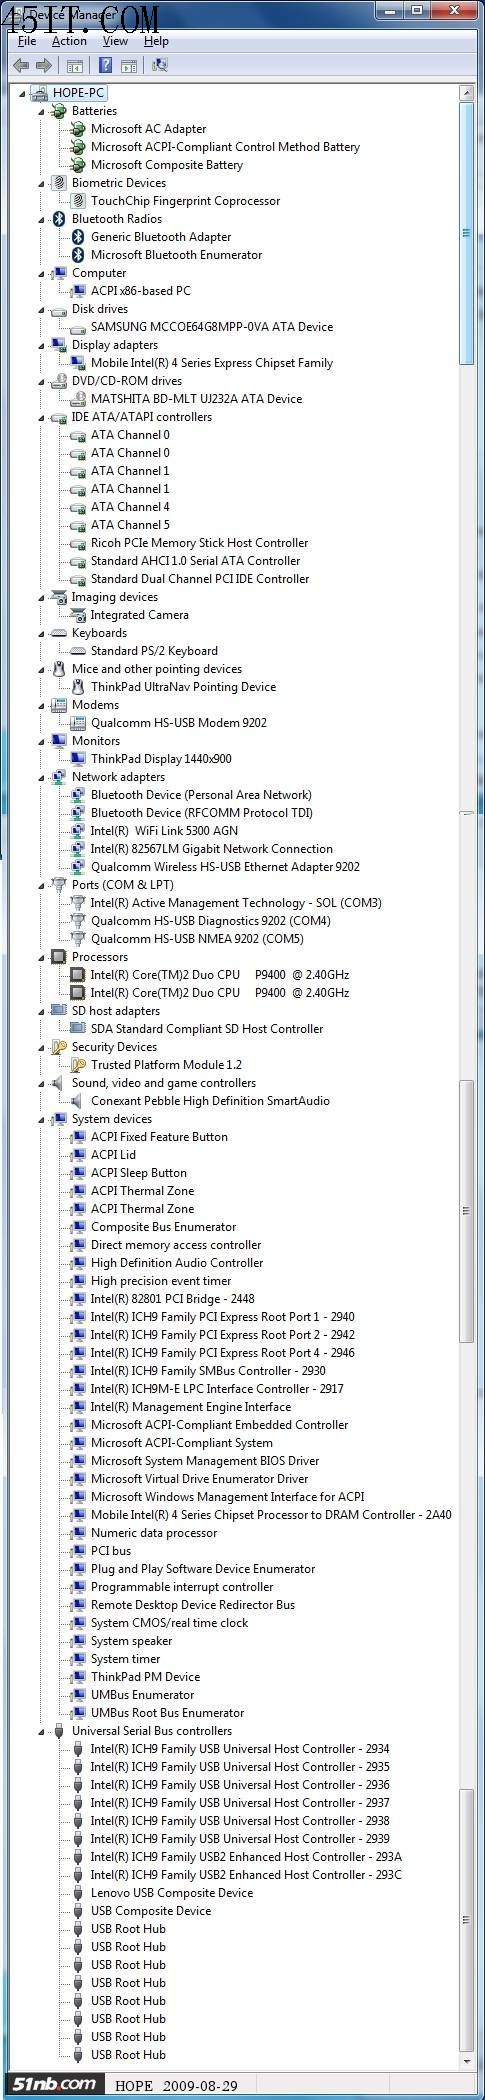This screenshot has height=2100, width=485.
Task: Open the File menu
Action: click(27, 41)
